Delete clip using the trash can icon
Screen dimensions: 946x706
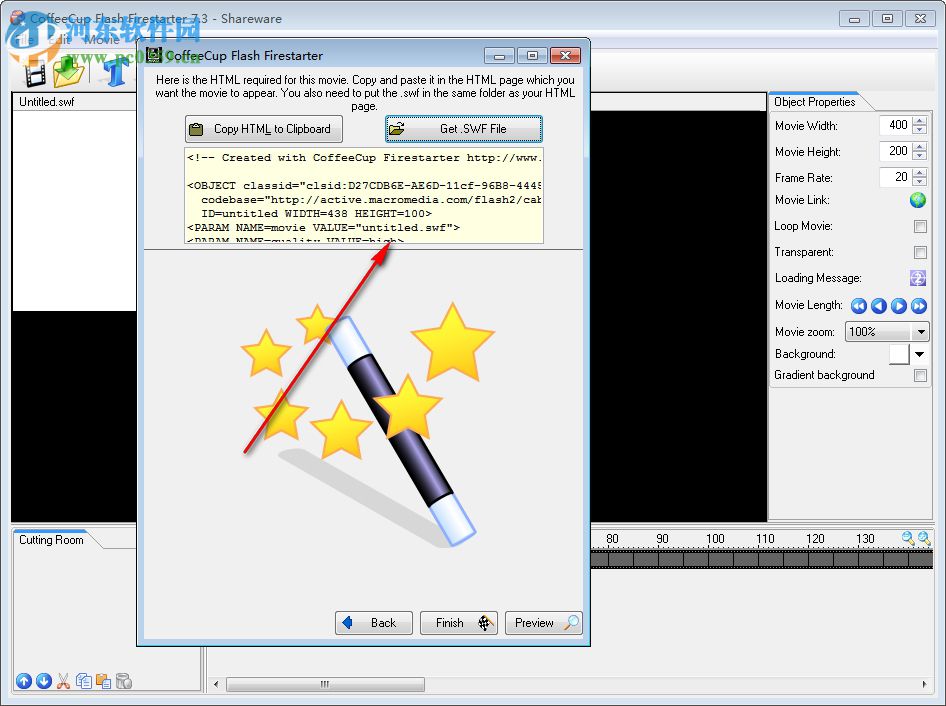click(123, 681)
